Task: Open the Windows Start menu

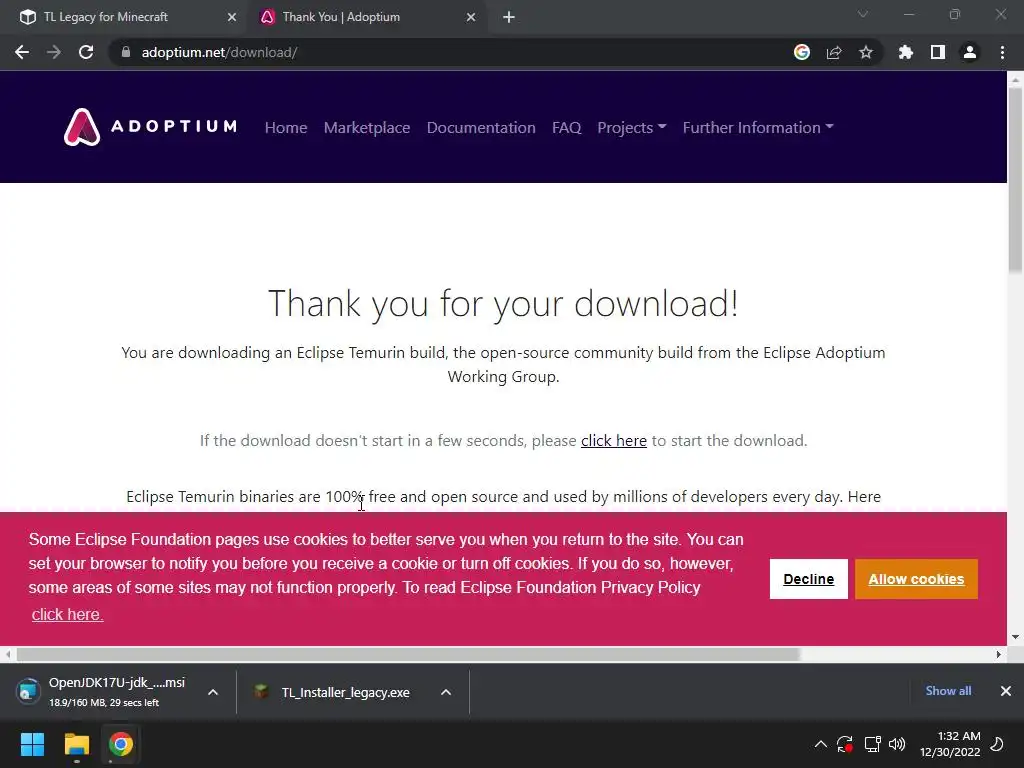Action: tap(32, 744)
